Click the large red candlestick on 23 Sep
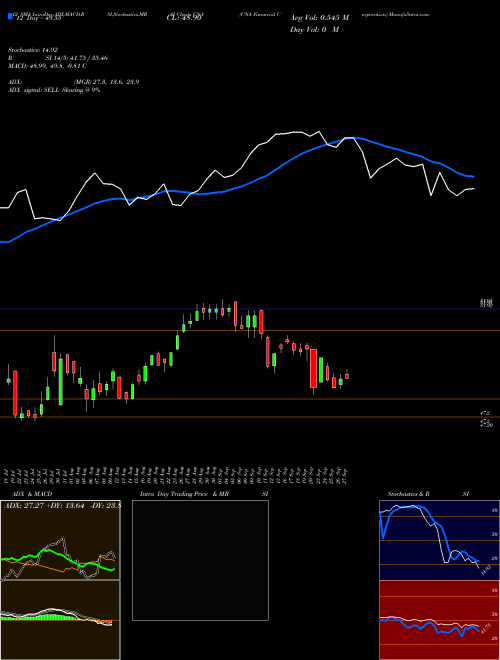 pos(313,368)
